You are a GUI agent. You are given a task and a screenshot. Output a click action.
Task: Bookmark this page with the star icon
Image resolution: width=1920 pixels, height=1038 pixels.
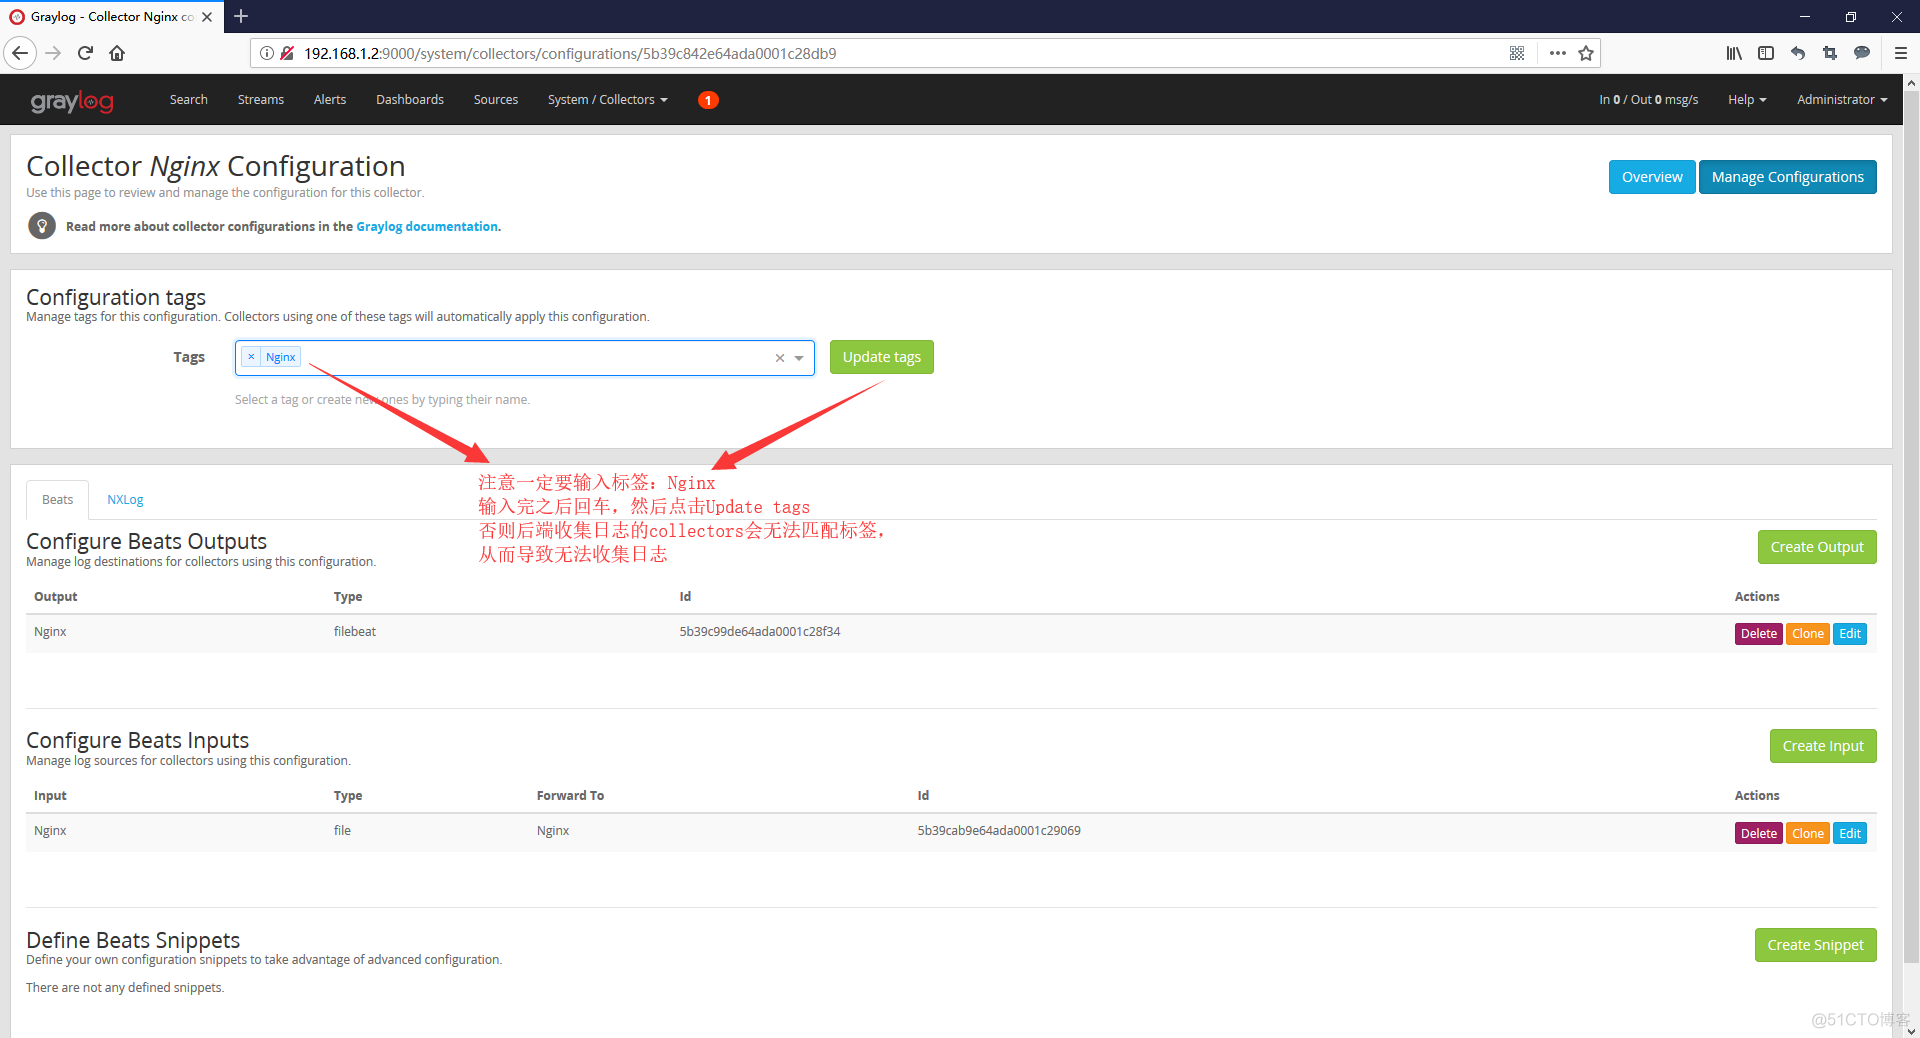(x=1586, y=53)
